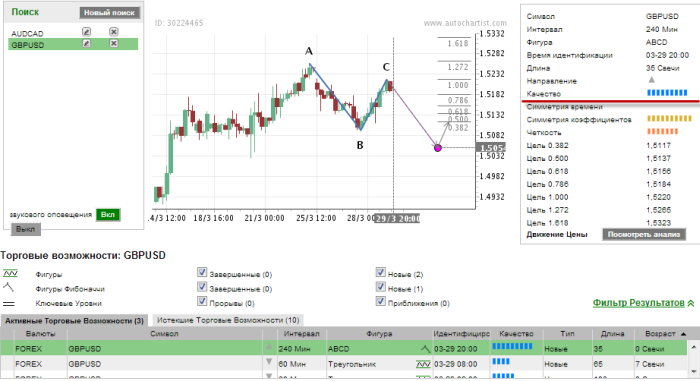Screen dimensions: 700x381
Task: Click the down direction arrow in Треугольник row
Action: [x=269, y=361]
